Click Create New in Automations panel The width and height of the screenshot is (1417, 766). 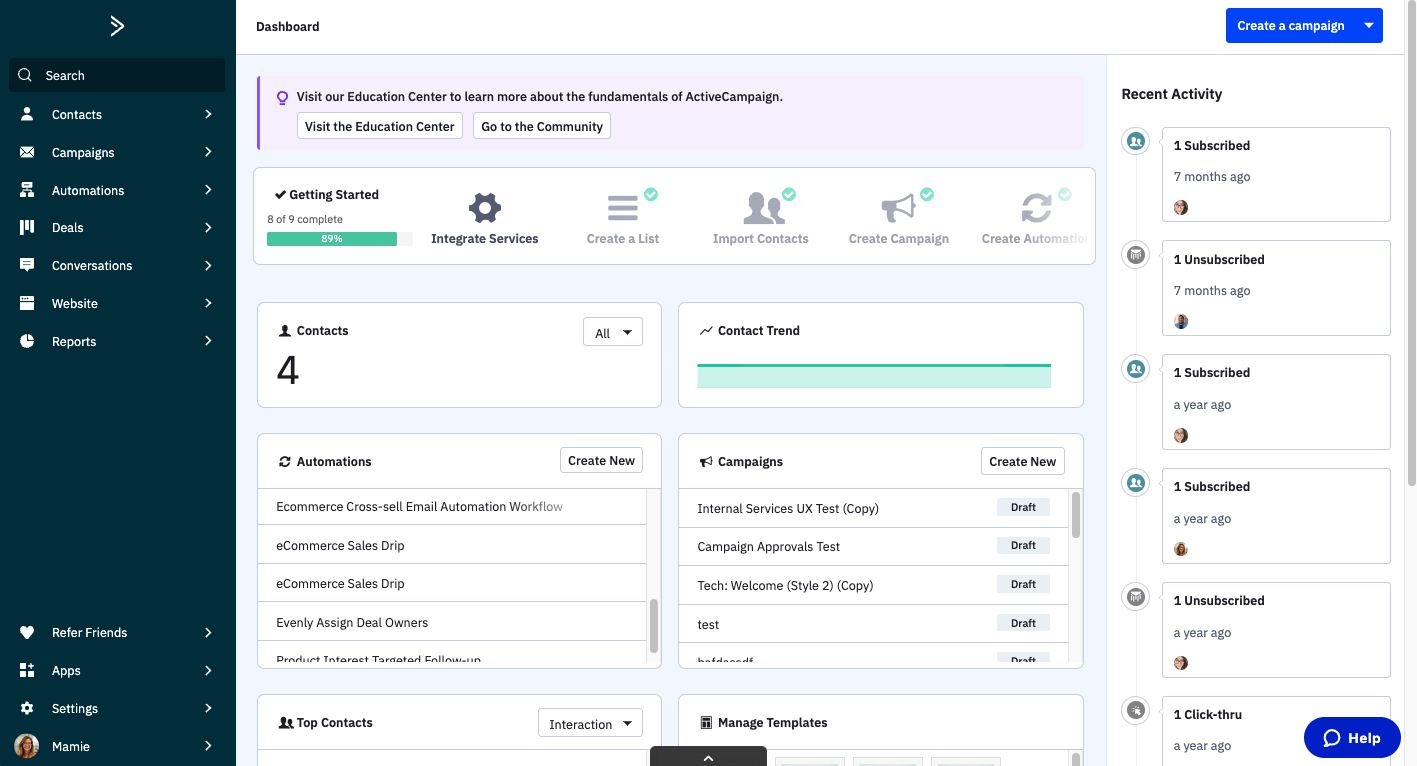click(x=601, y=460)
